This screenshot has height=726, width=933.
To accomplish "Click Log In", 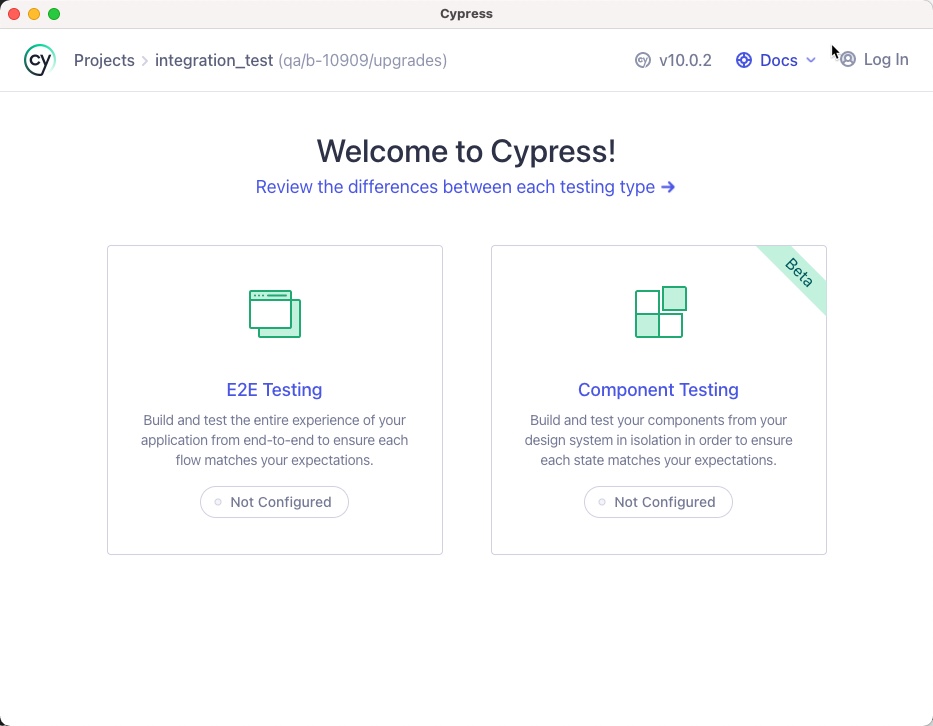I will 885,60.
